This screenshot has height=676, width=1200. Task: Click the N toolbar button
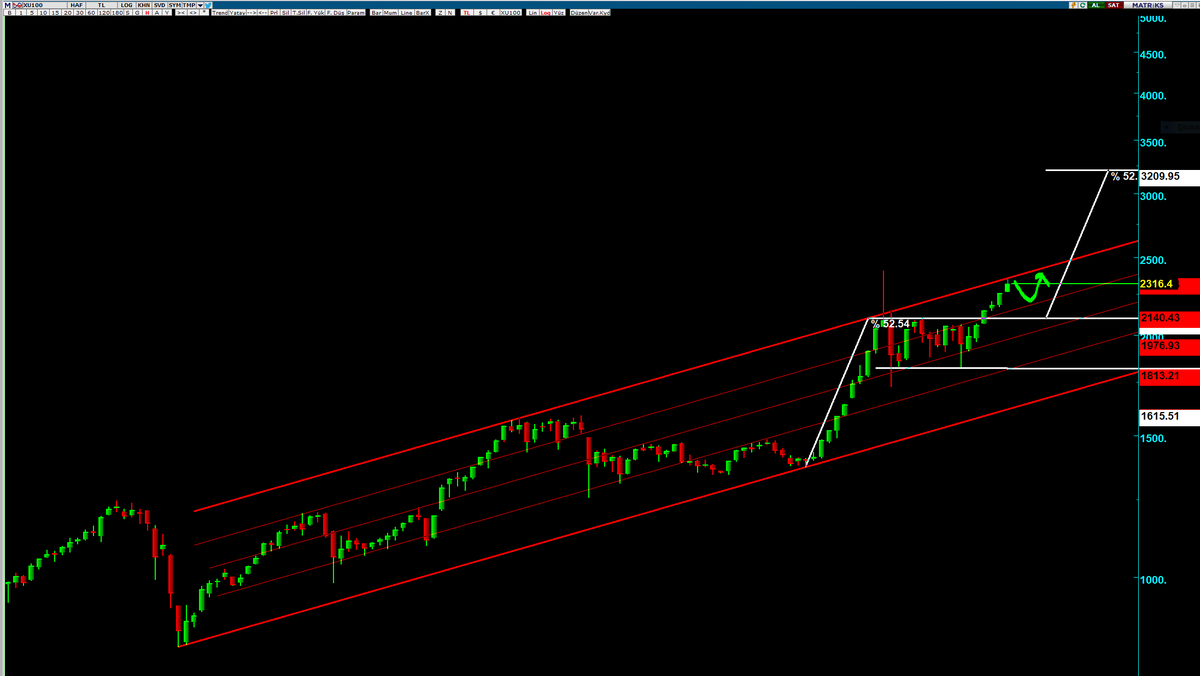coord(450,12)
